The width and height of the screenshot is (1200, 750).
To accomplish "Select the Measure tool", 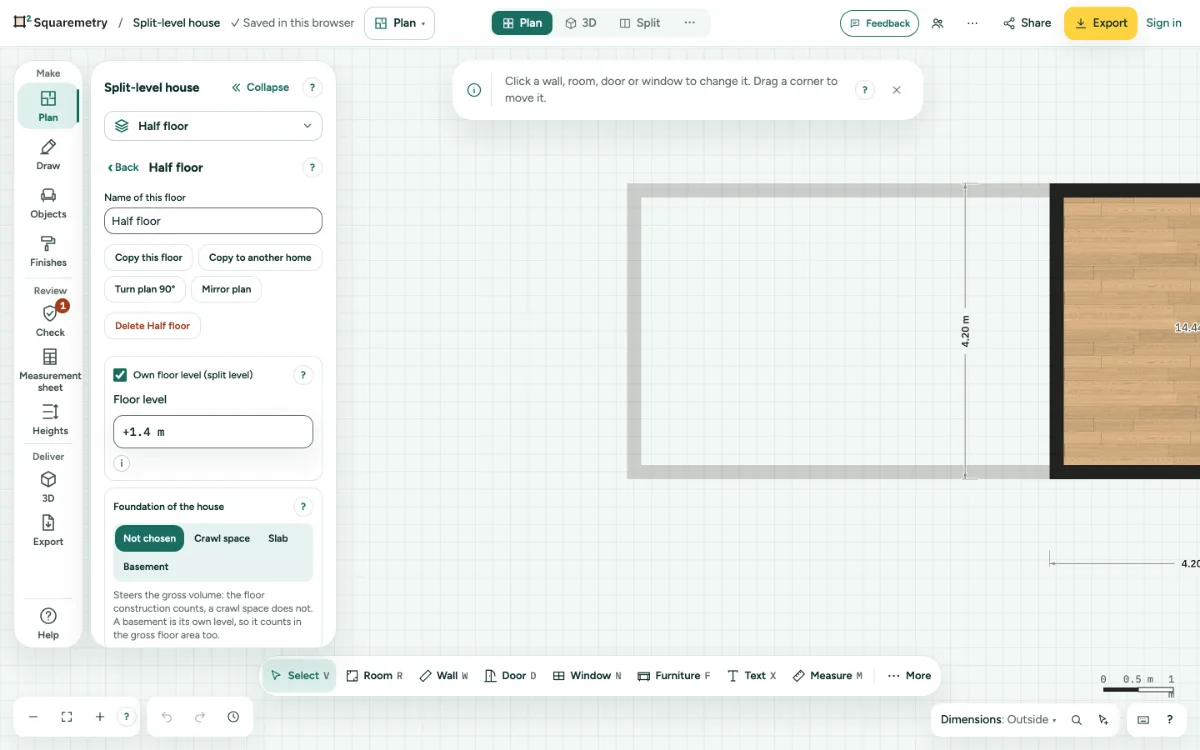I will (827, 676).
